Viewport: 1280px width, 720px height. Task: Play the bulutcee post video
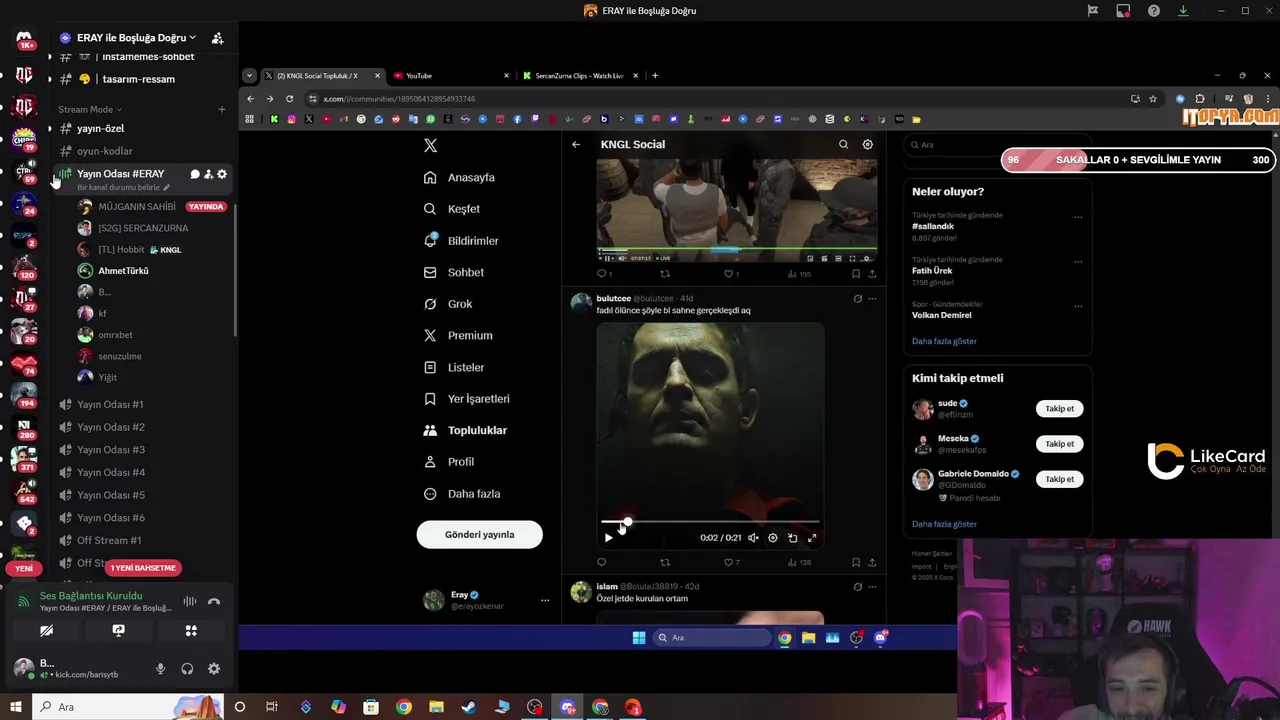608,538
